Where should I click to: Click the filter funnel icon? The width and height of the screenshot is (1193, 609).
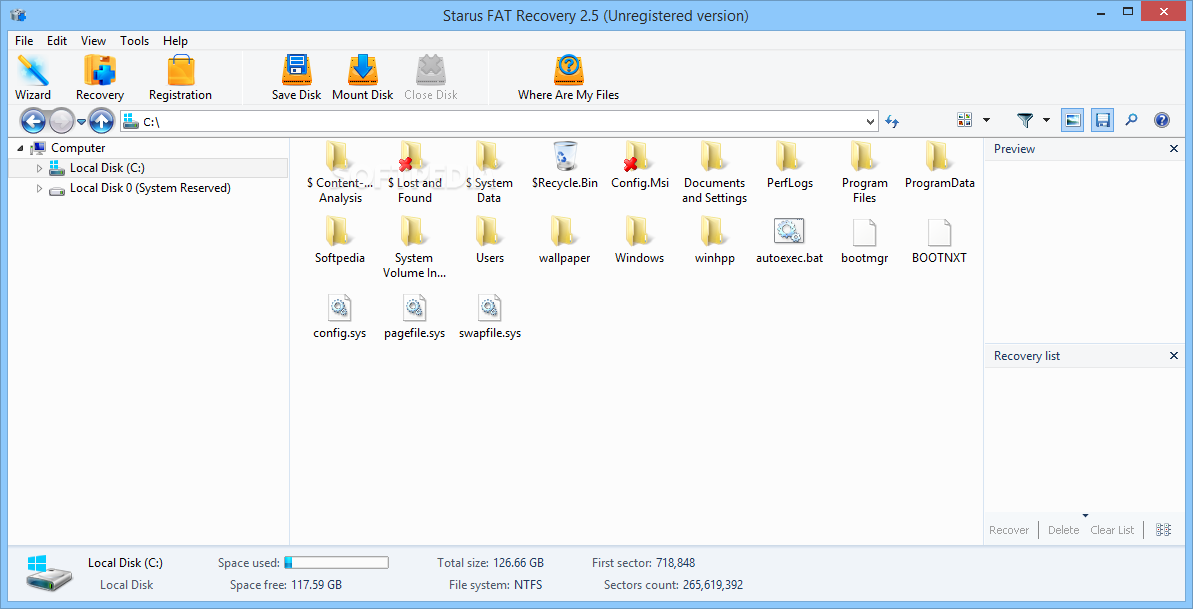click(1026, 120)
